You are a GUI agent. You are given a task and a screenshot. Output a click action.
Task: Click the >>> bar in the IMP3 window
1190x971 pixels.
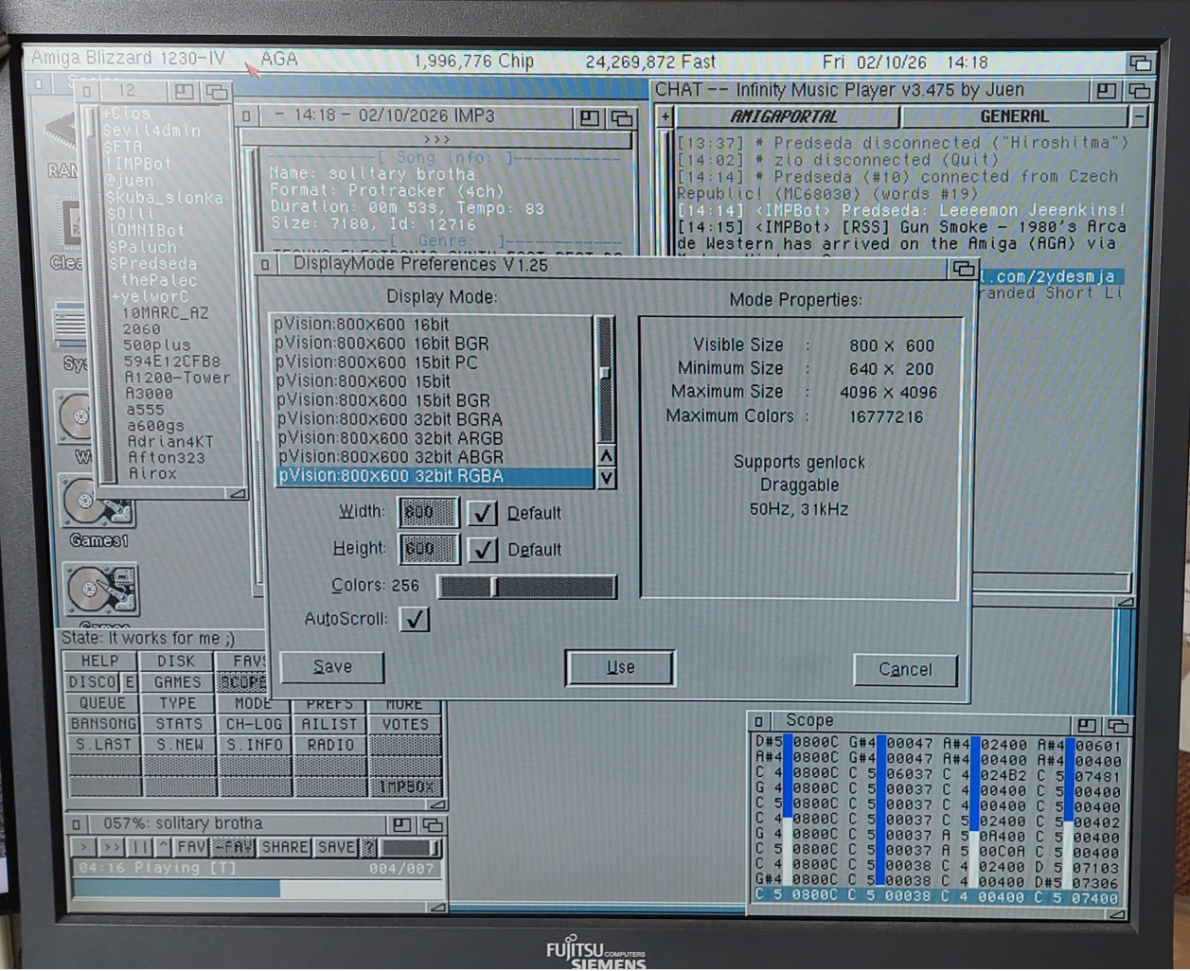pyautogui.click(x=437, y=140)
